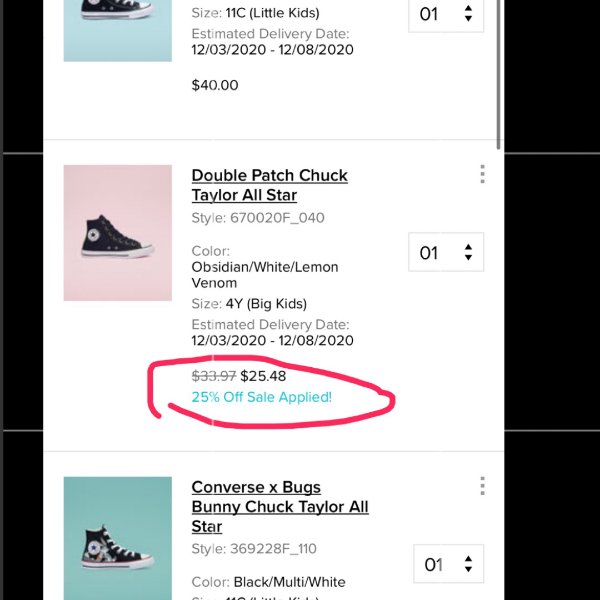This screenshot has height=600, width=600.
Task: Increase quantity of Bugs Bunny Chuck Taylor
Action: tap(468, 559)
